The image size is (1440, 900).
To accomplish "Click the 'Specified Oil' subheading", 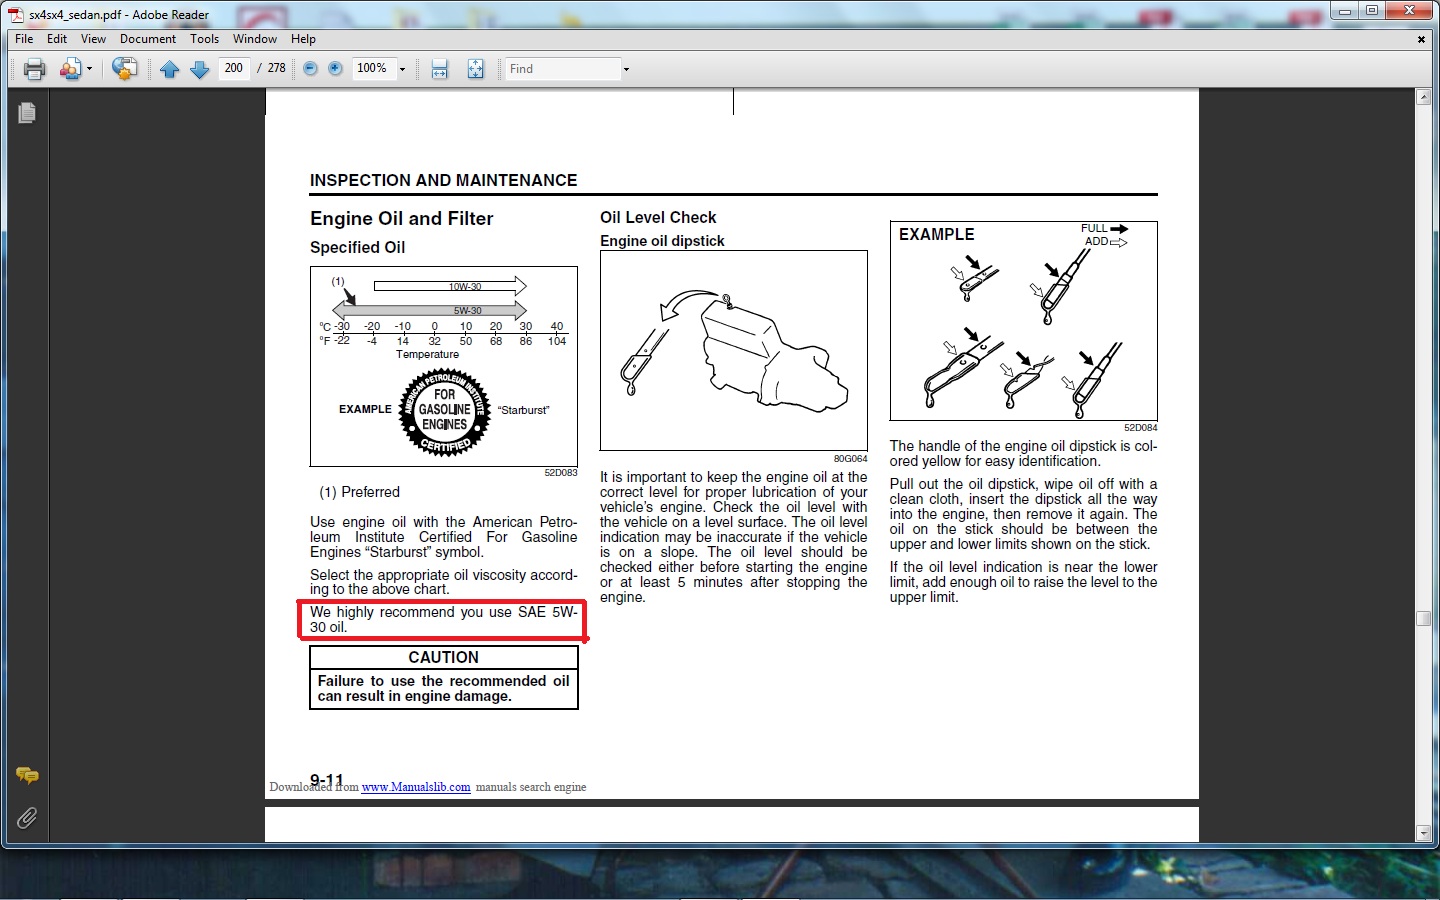I will (x=357, y=247).
